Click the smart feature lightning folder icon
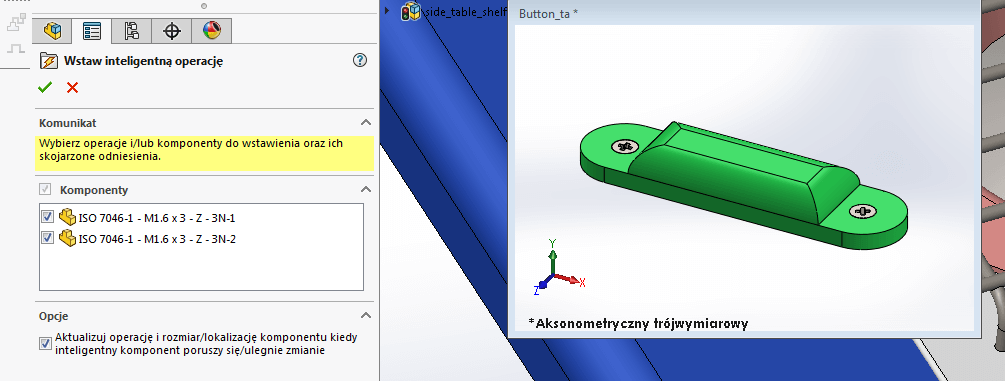Image resolution: width=1005 pixels, height=381 pixels. click(49, 61)
